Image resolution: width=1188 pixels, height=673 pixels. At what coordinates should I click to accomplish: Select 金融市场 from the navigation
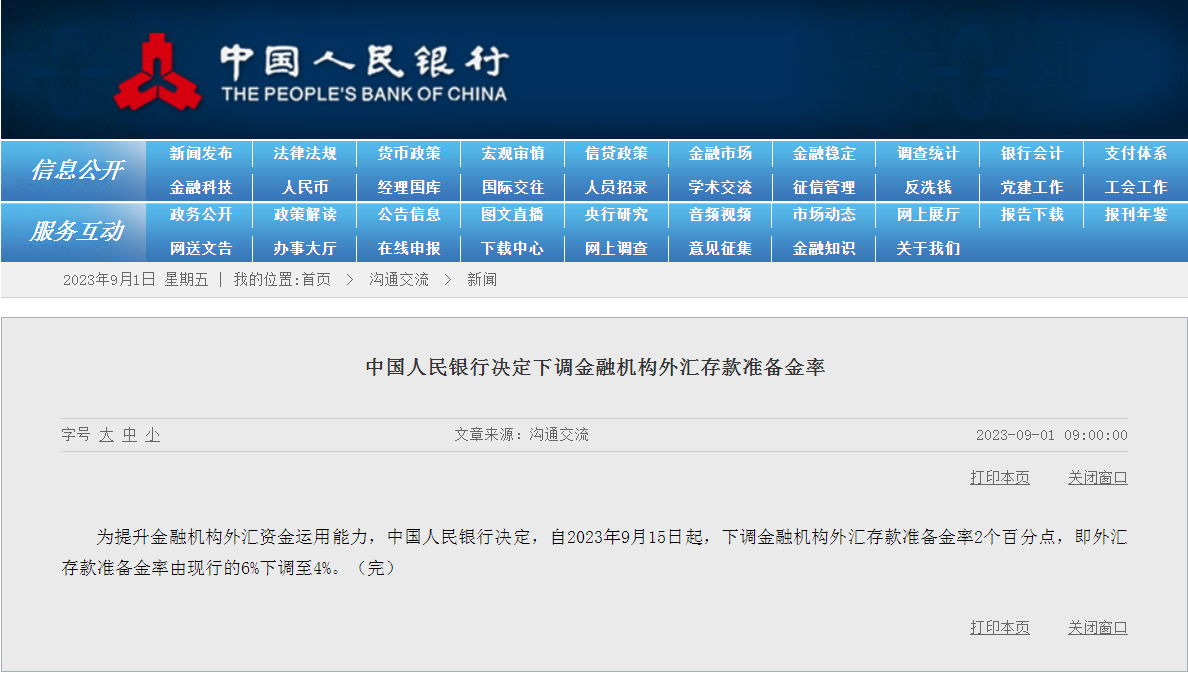pos(719,154)
